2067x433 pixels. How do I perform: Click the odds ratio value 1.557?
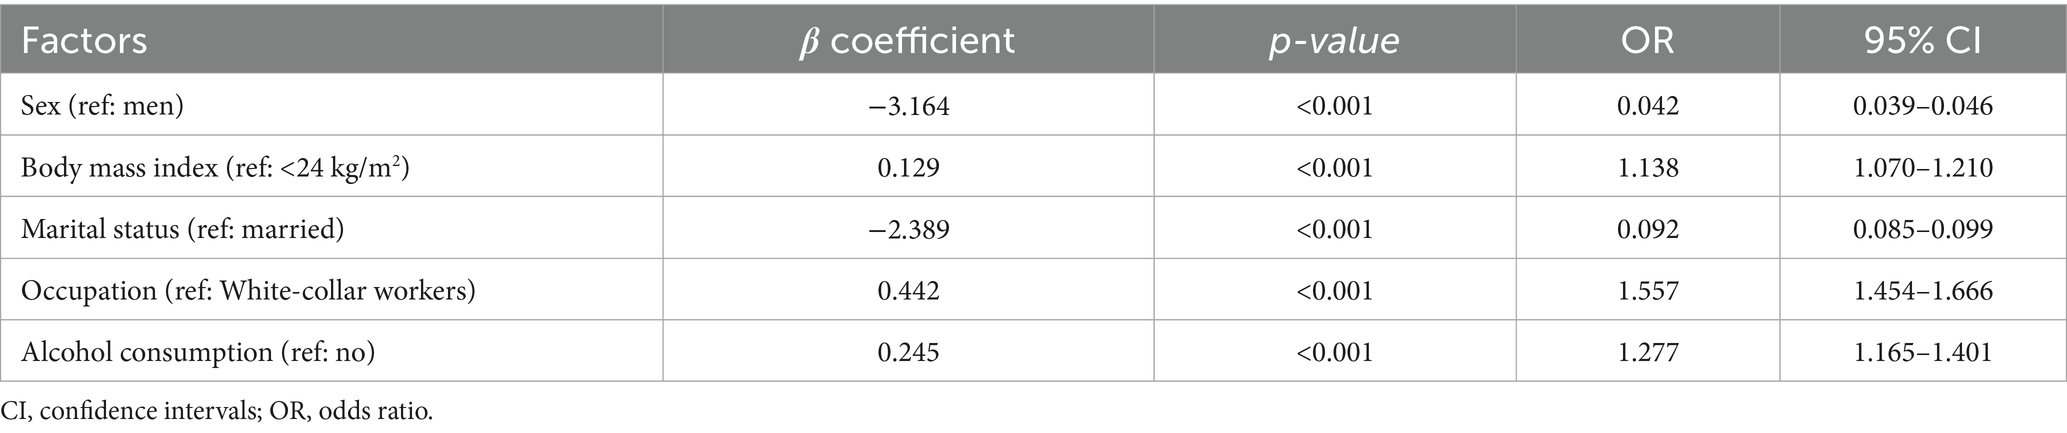pos(1647,291)
